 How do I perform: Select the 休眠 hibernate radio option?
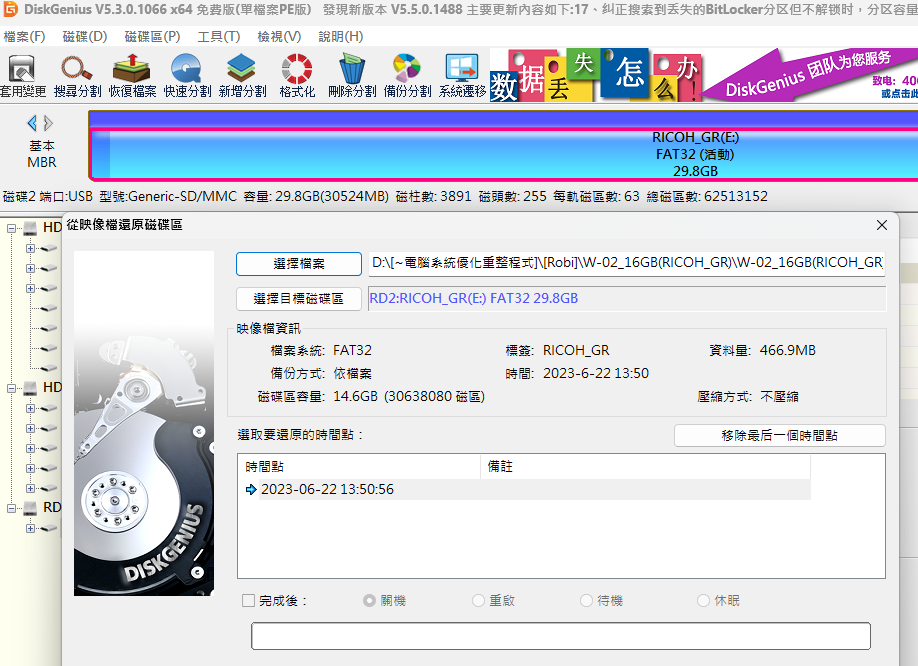pos(703,600)
